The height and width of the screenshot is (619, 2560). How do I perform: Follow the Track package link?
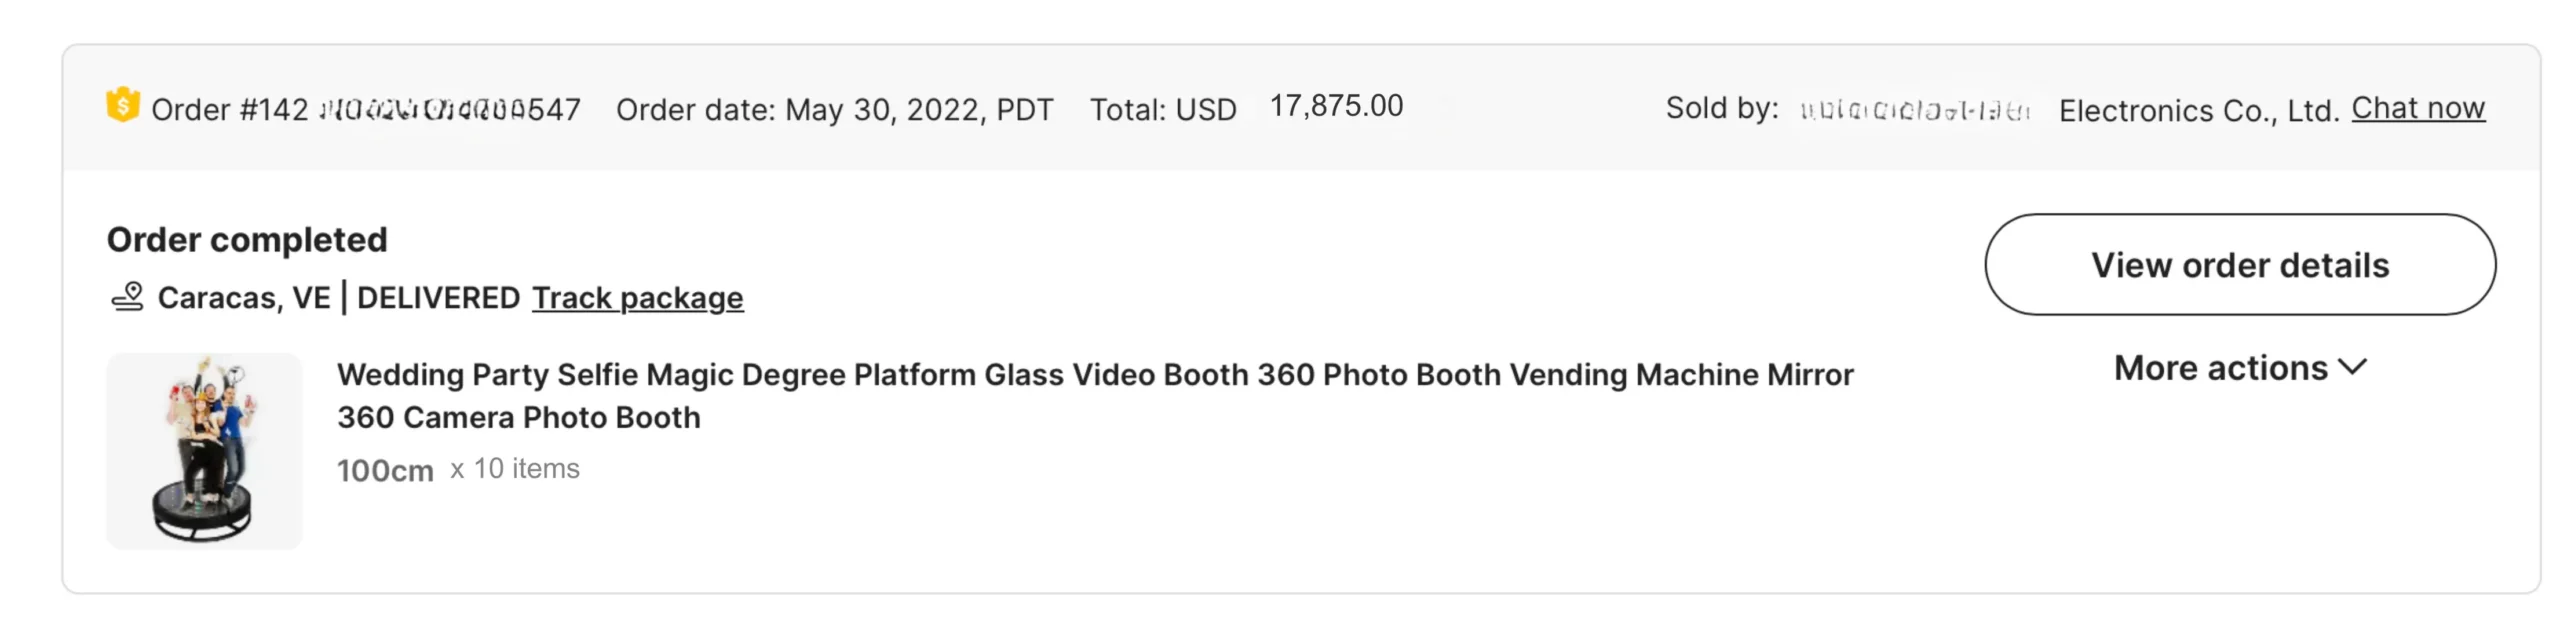637,298
